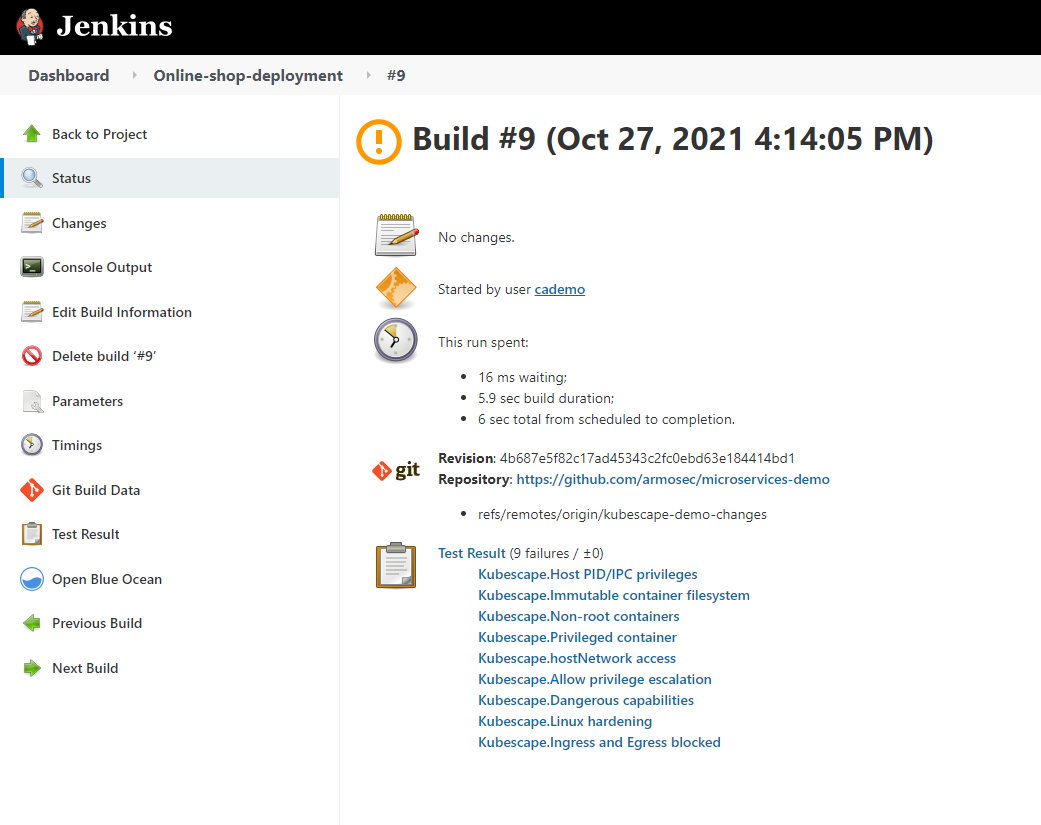
Task: Click the Console Output terminal icon
Action: point(32,267)
